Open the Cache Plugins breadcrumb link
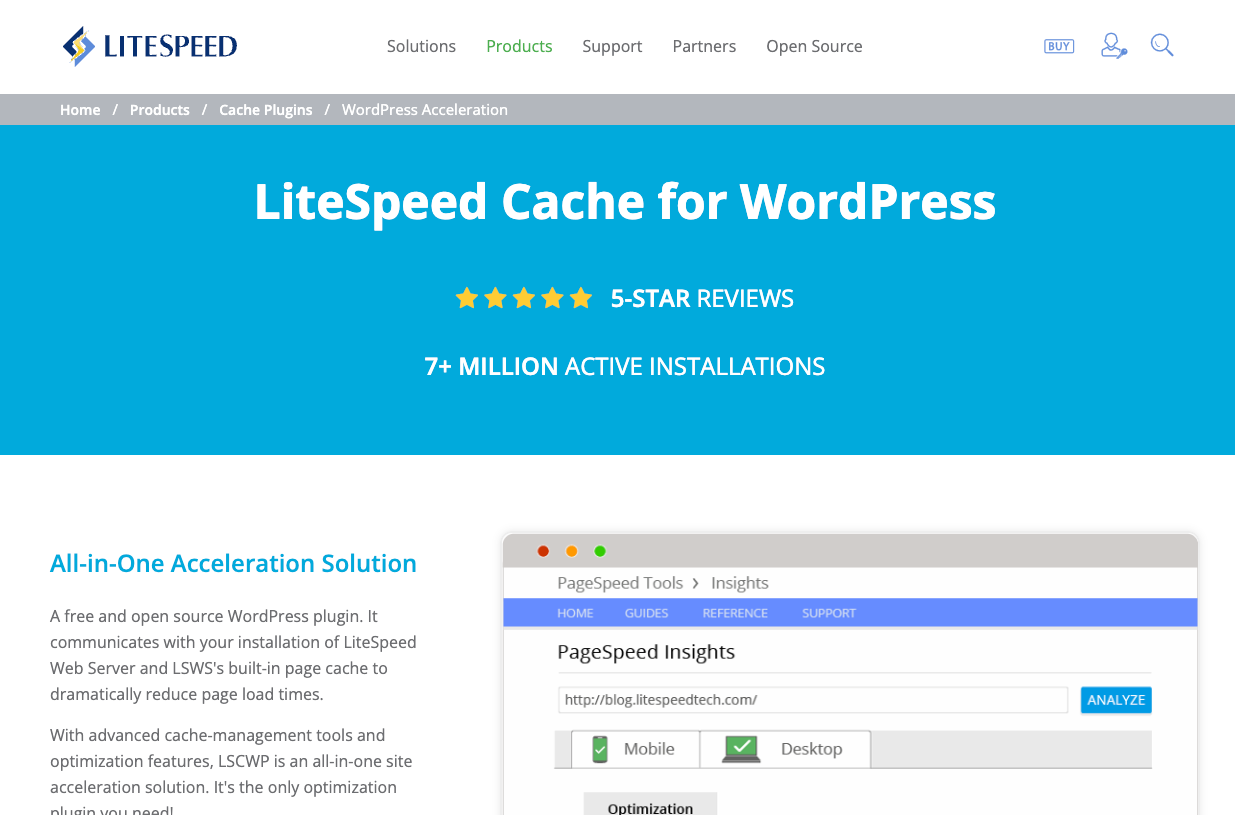 click(x=265, y=109)
